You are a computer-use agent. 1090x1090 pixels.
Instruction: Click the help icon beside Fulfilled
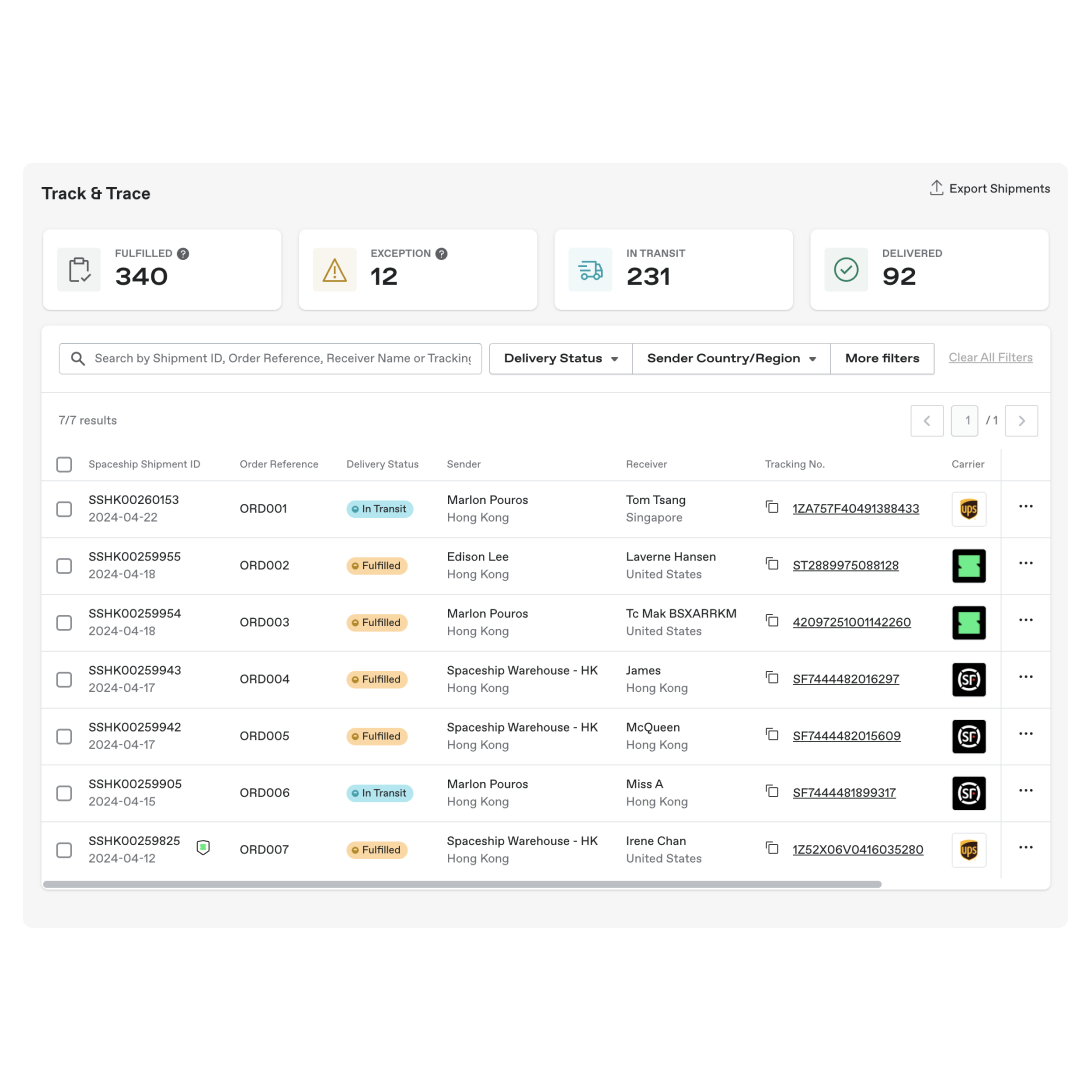tap(183, 254)
